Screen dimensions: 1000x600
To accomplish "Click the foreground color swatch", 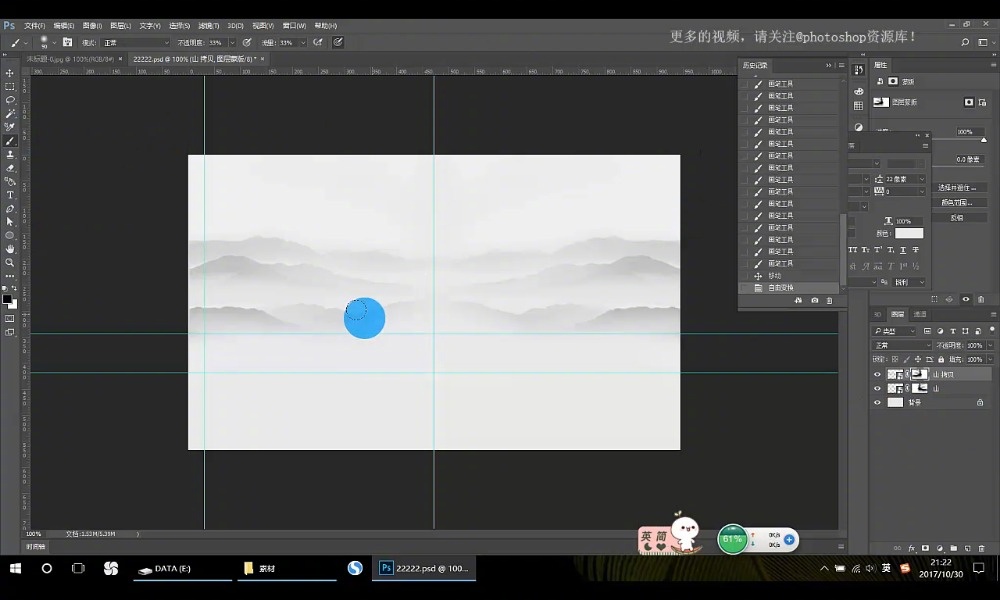I will click(7, 299).
